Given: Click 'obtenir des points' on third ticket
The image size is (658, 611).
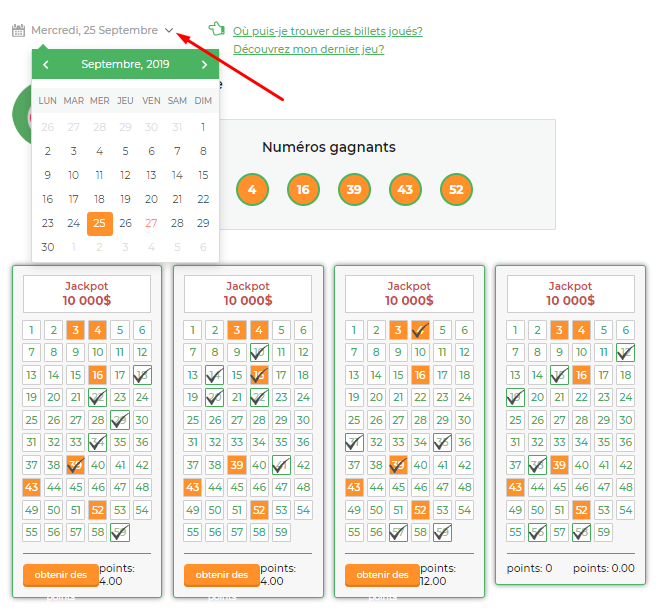Looking at the screenshot, I should click(x=382, y=575).
